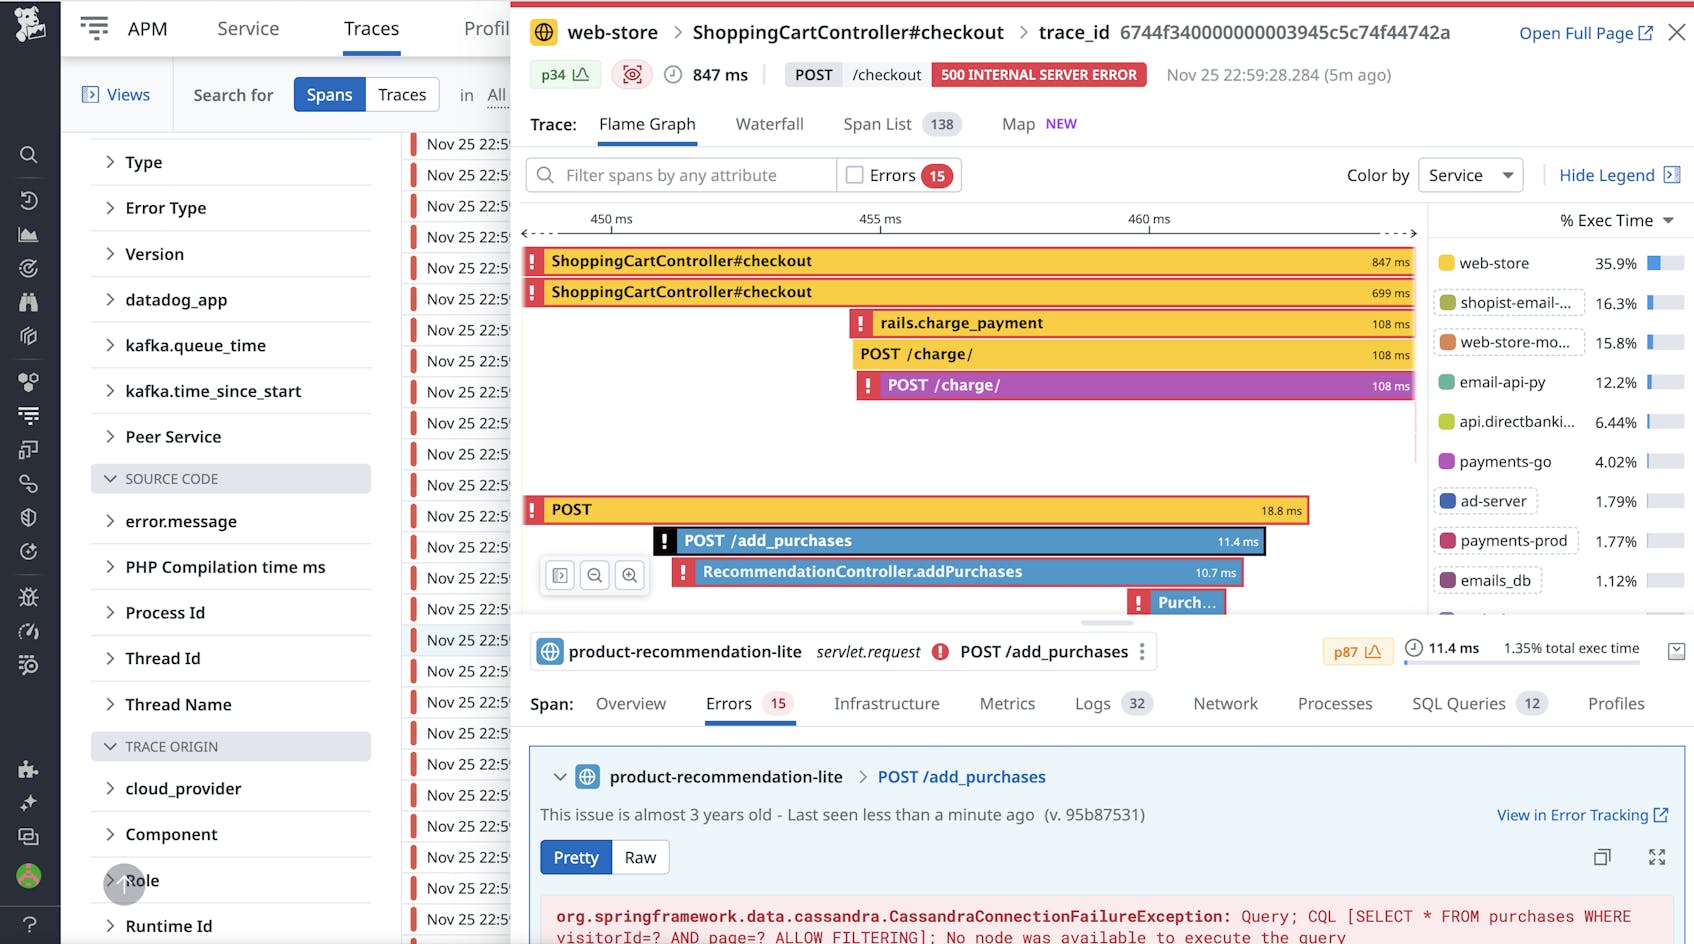This screenshot has height=944, width=1694.
Task: Enable the Errors filter checkbox
Action: [856, 175]
